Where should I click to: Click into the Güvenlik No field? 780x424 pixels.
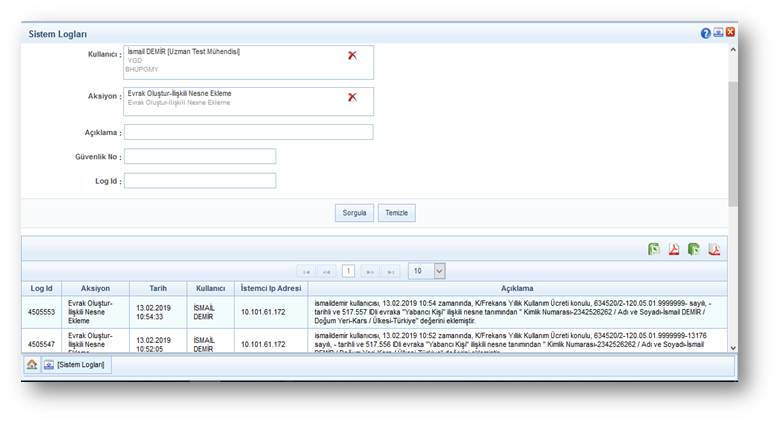[x=200, y=156]
